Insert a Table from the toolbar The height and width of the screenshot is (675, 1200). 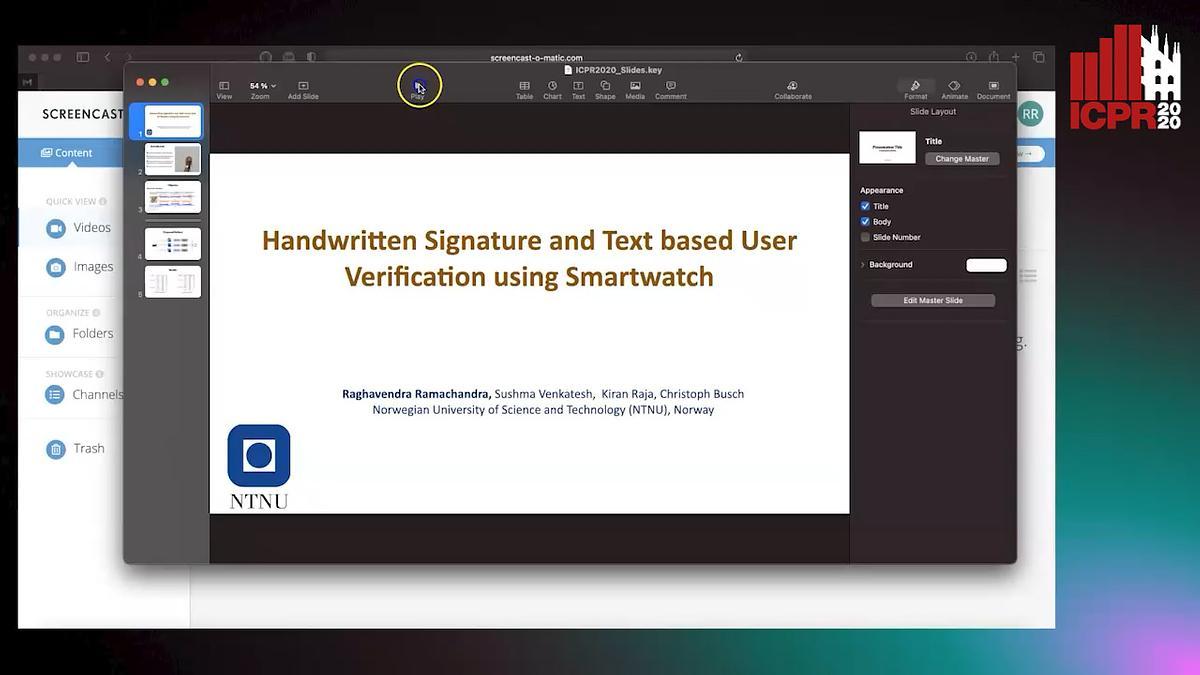pyautogui.click(x=524, y=87)
